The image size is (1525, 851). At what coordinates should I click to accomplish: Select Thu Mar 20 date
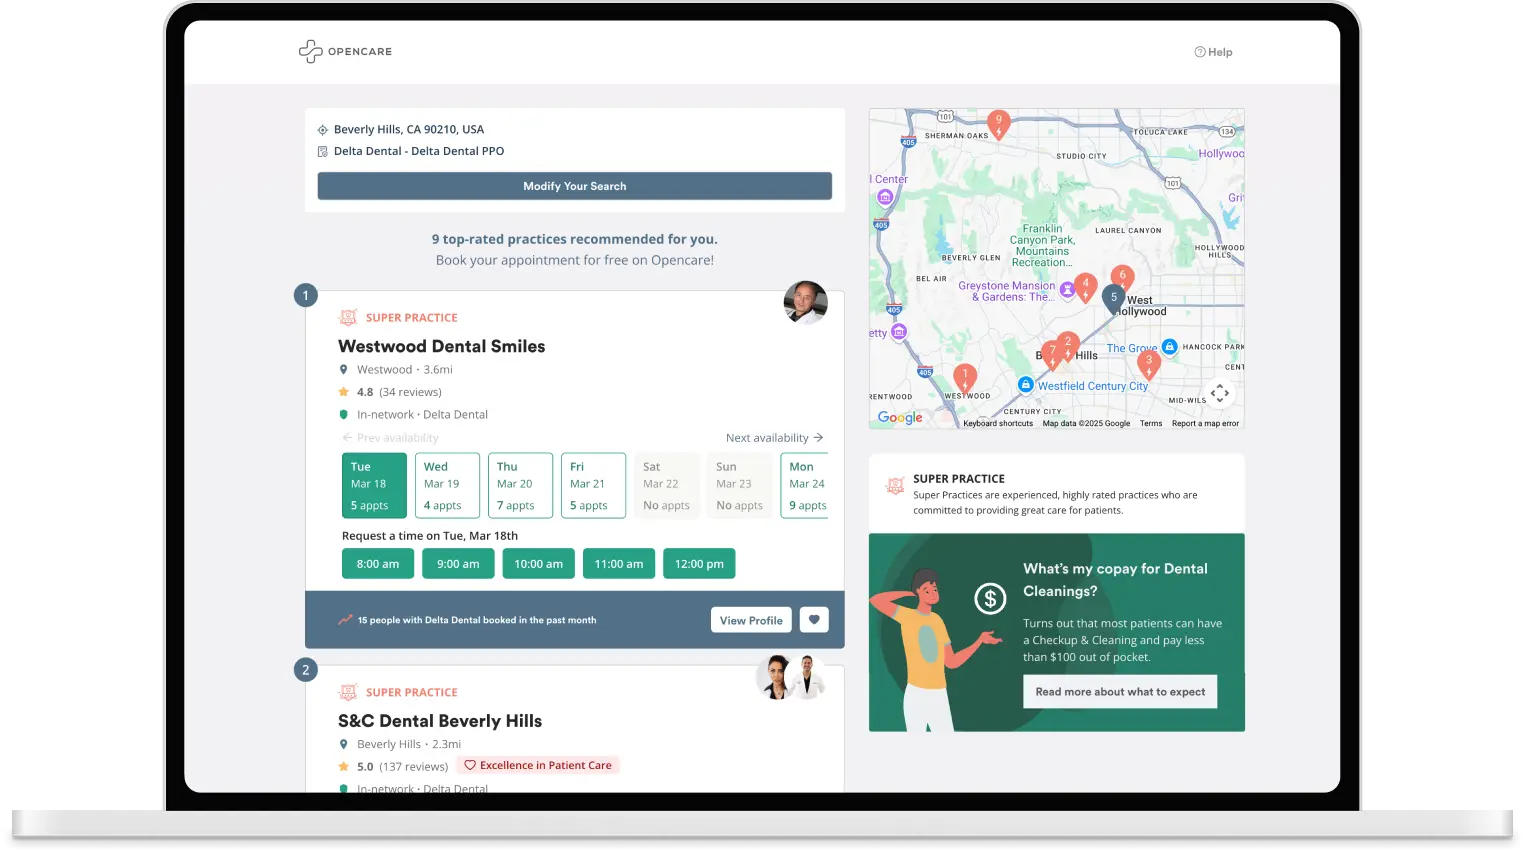[x=520, y=486]
